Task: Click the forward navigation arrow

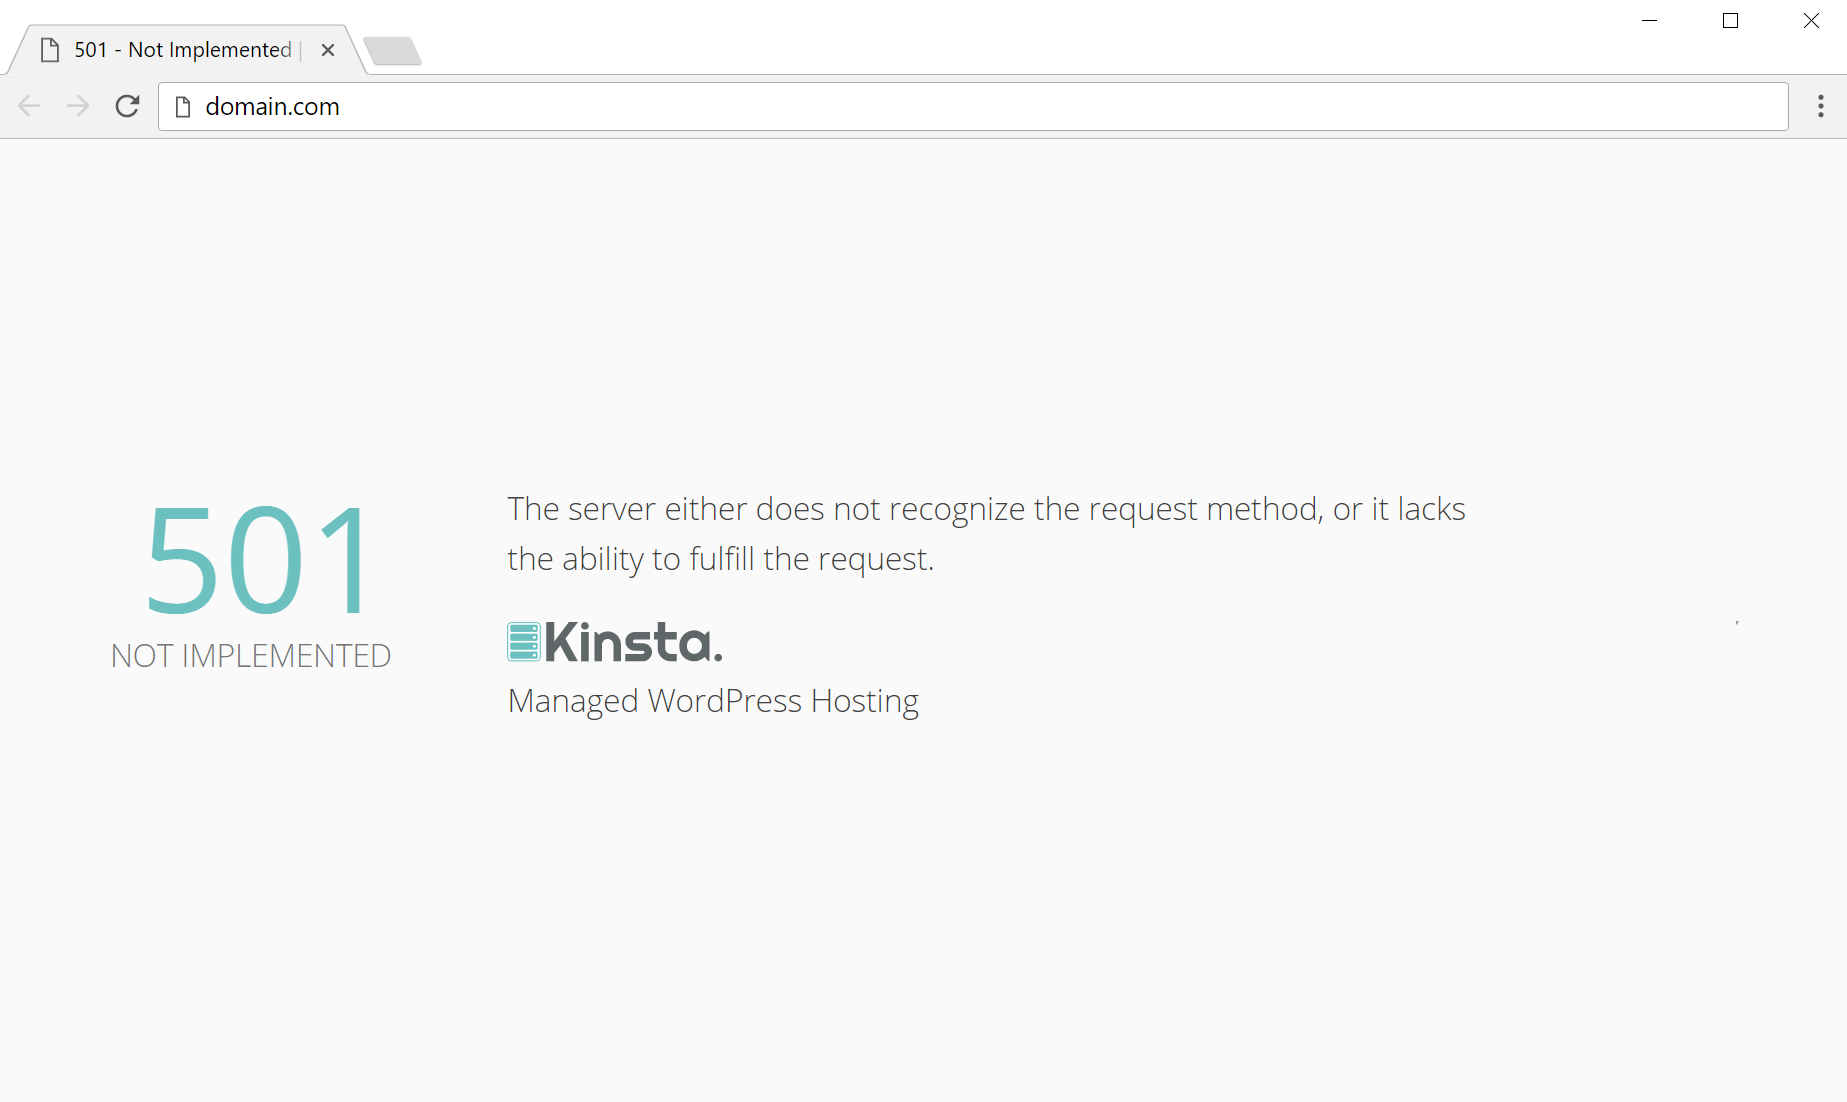Action: 77,106
